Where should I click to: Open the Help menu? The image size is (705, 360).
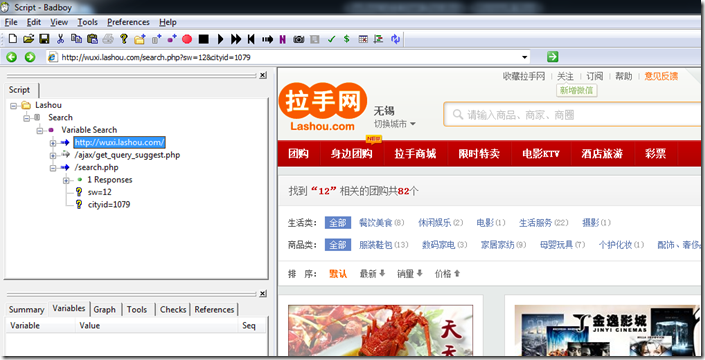point(168,22)
